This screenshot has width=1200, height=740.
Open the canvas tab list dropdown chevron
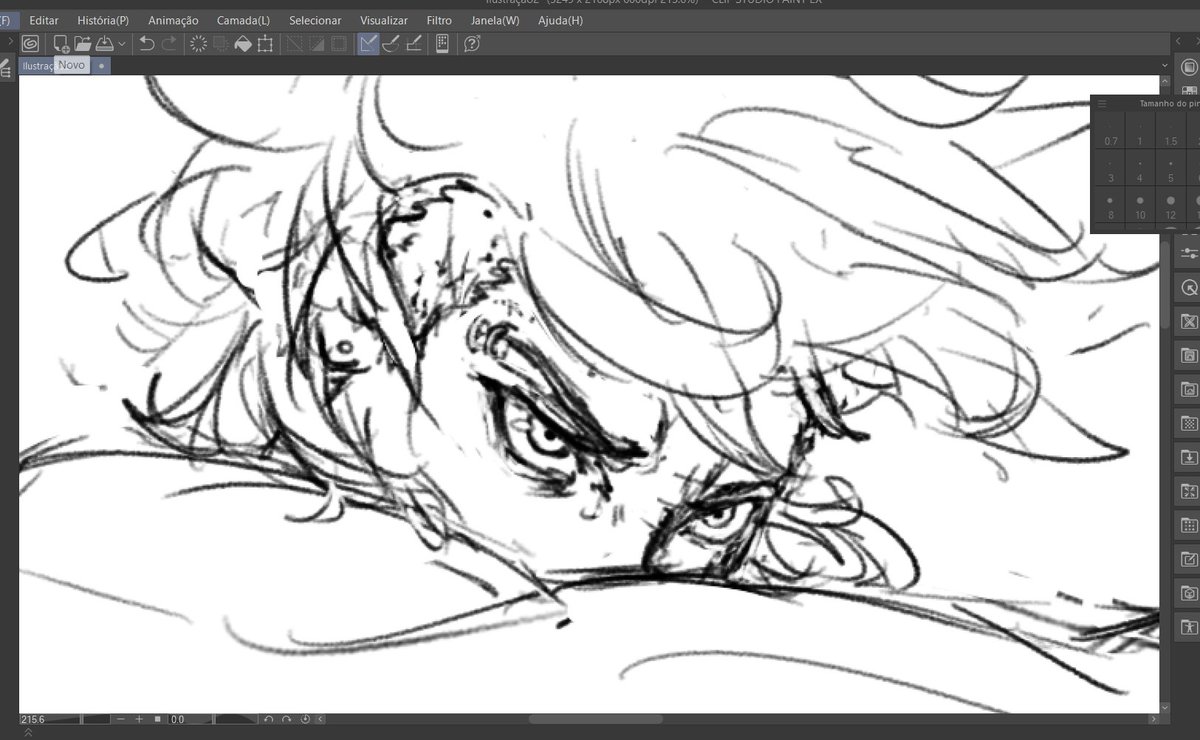click(1164, 66)
